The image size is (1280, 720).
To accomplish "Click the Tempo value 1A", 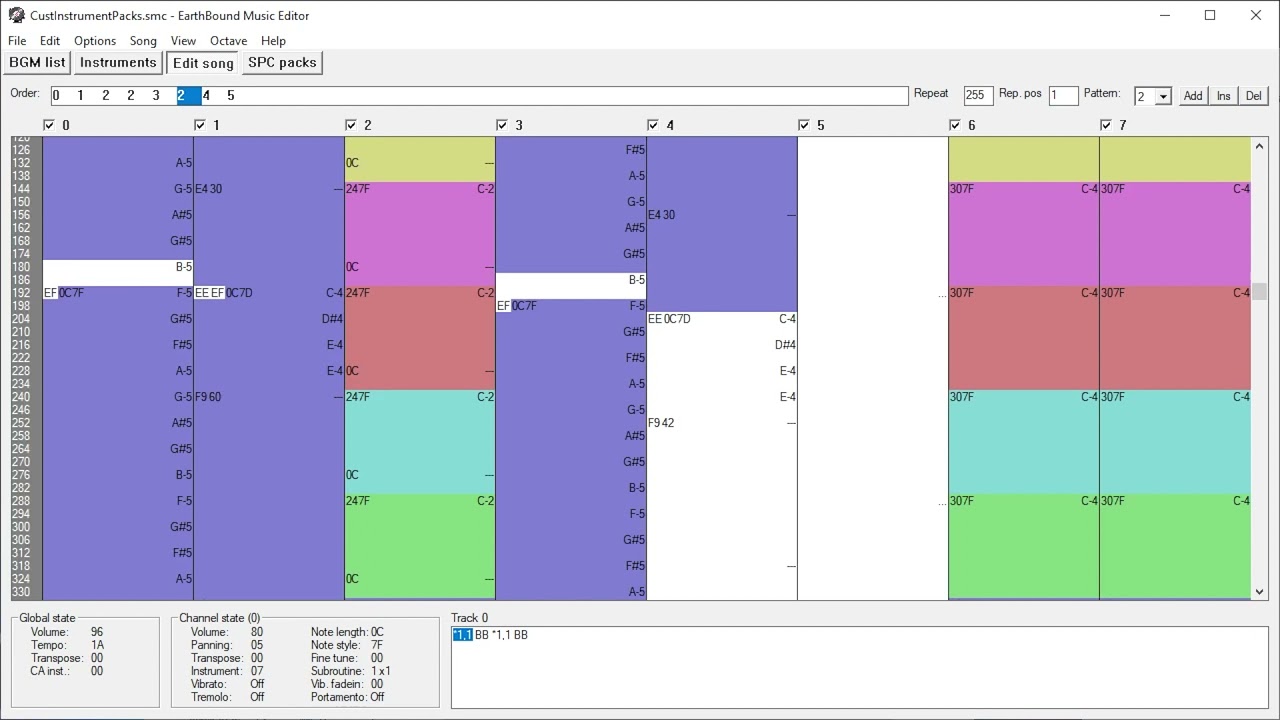I will coord(97,645).
